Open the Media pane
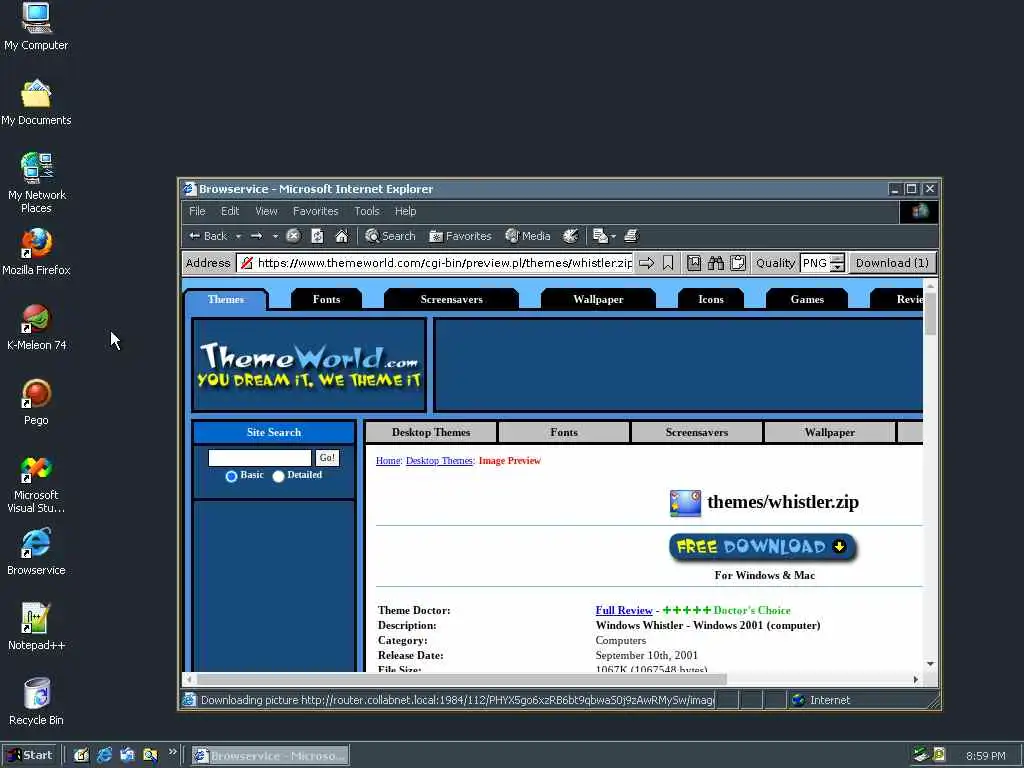This screenshot has height=768, width=1024. coord(528,236)
